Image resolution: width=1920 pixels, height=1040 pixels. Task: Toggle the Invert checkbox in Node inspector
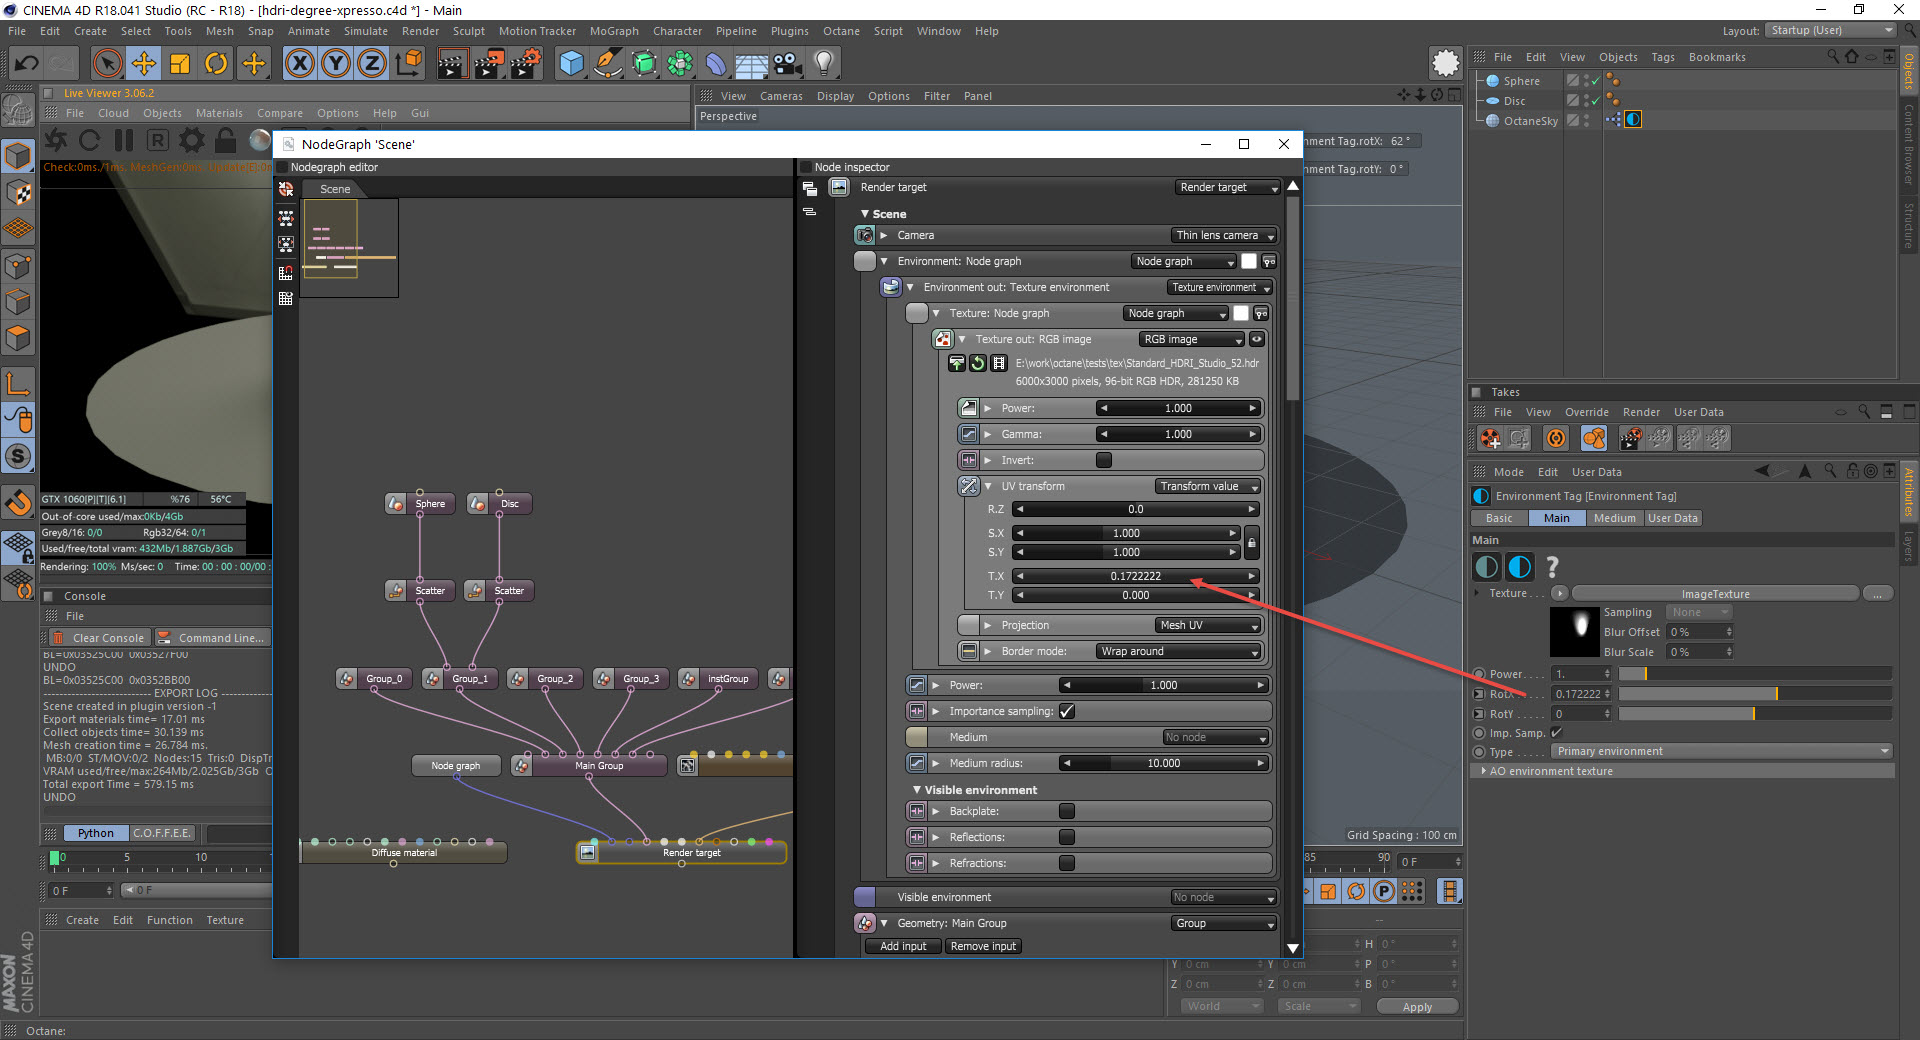point(1104,460)
